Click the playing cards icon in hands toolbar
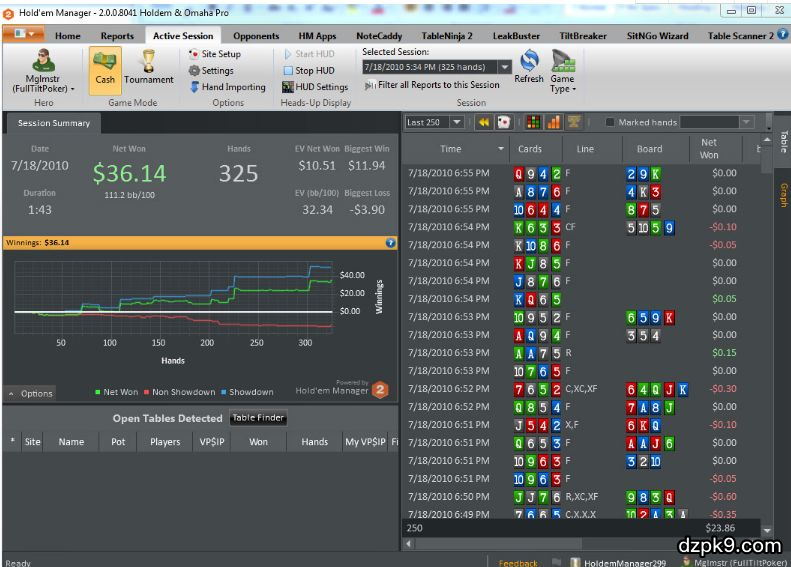The width and height of the screenshot is (791, 567). tap(505, 122)
